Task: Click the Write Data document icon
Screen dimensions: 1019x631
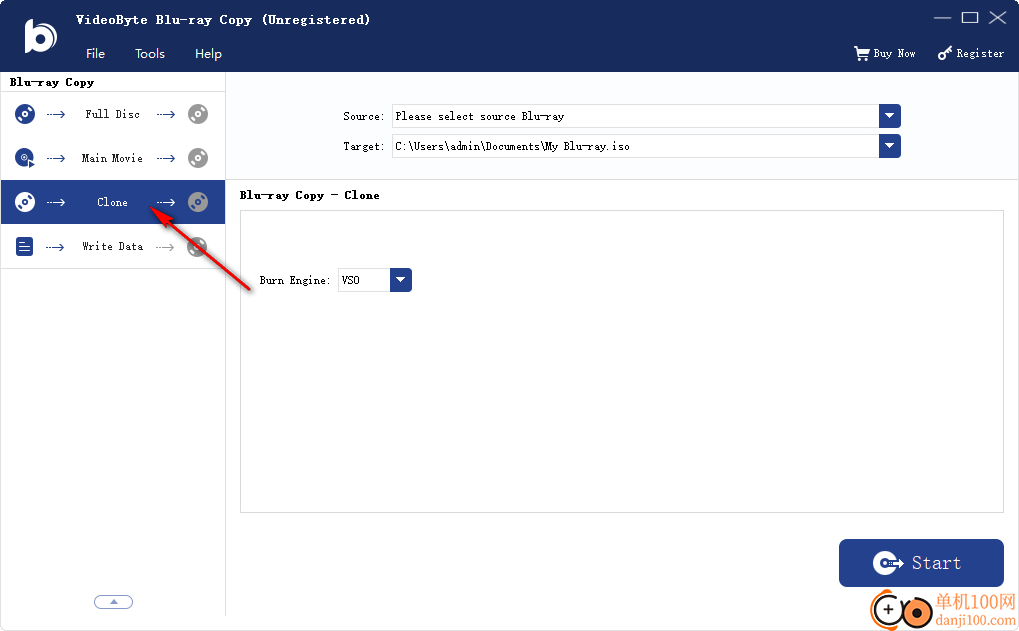Action: pos(25,246)
